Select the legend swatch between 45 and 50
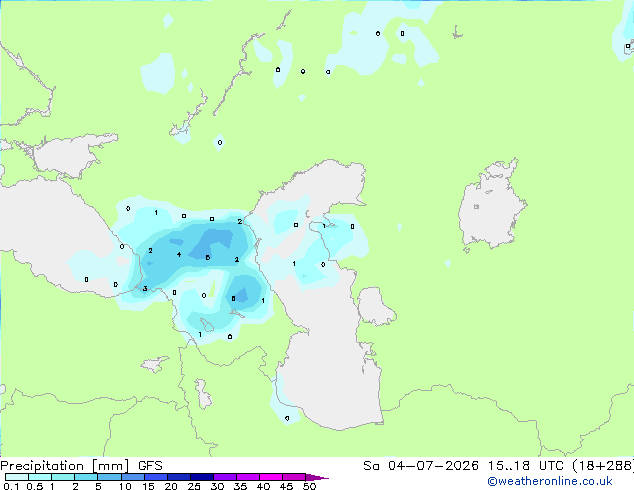 [x=294, y=477]
